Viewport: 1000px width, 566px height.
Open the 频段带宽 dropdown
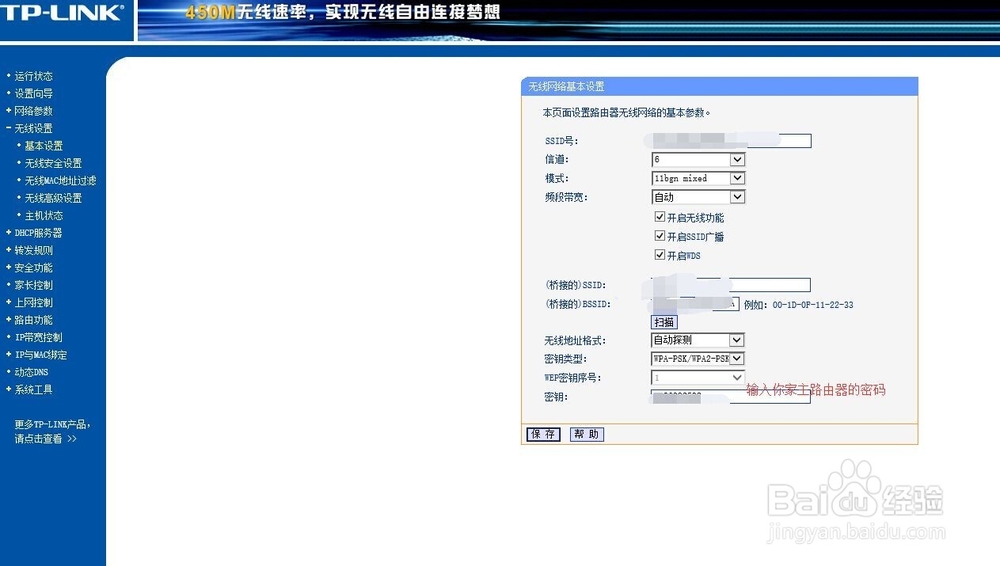tap(698, 197)
